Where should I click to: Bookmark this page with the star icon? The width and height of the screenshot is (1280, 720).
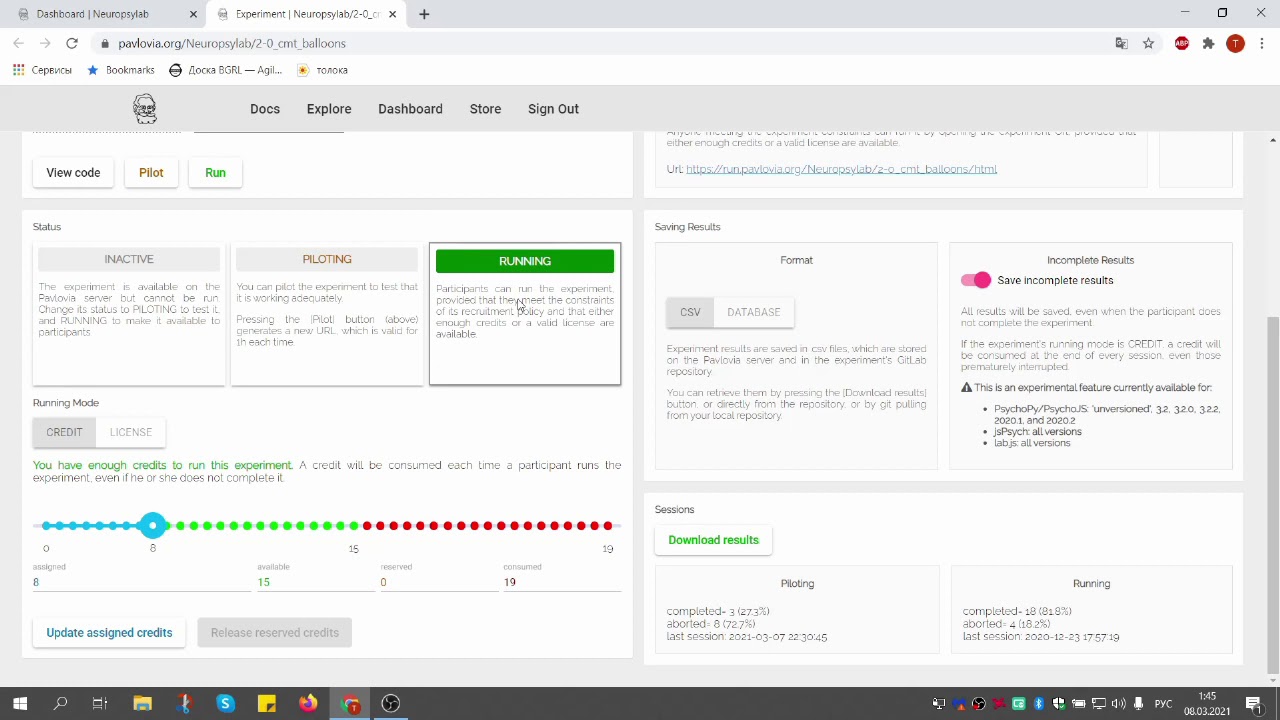coord(1148,43)
